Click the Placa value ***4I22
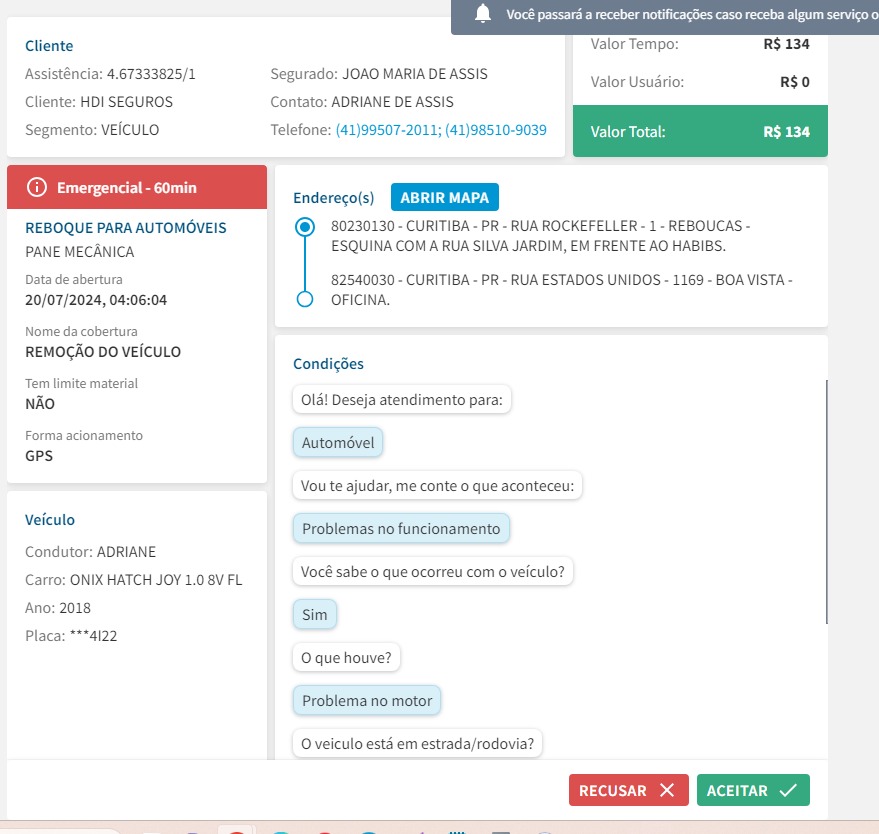This screenshot has width=879, height=834. 93,636
